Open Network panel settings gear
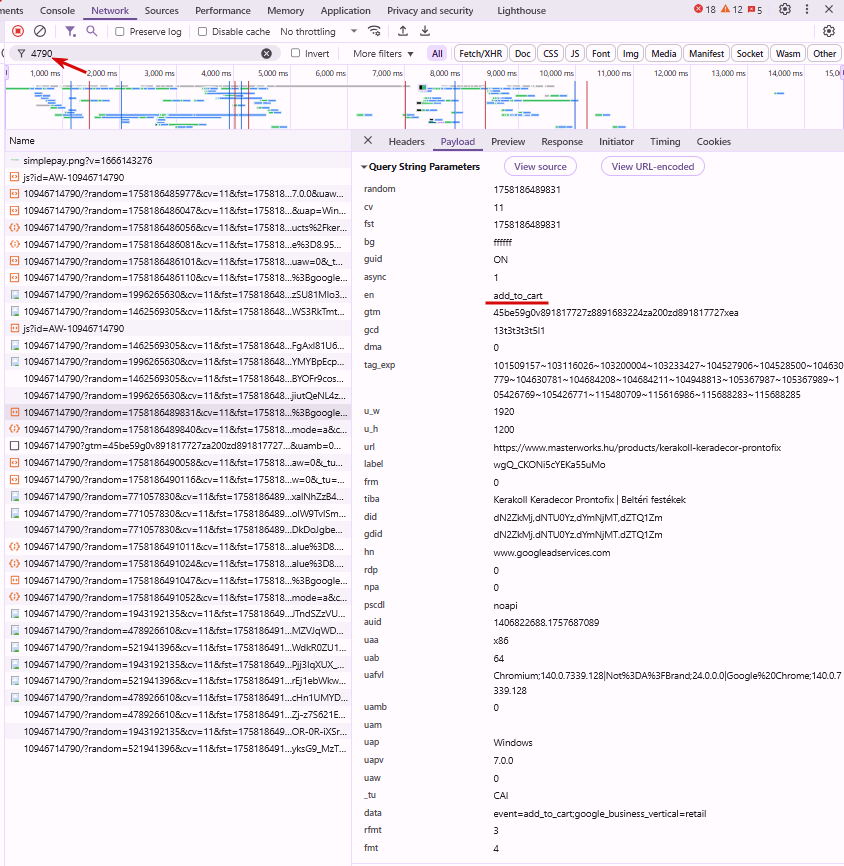Screen dimensions: 844x866 click(829, 31)
